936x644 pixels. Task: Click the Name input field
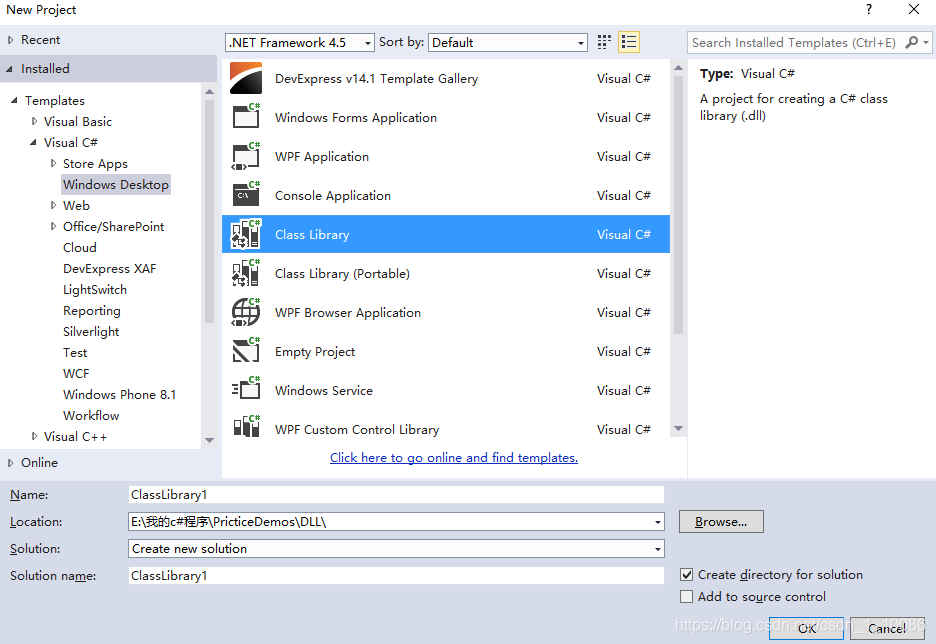pos(396,495)
